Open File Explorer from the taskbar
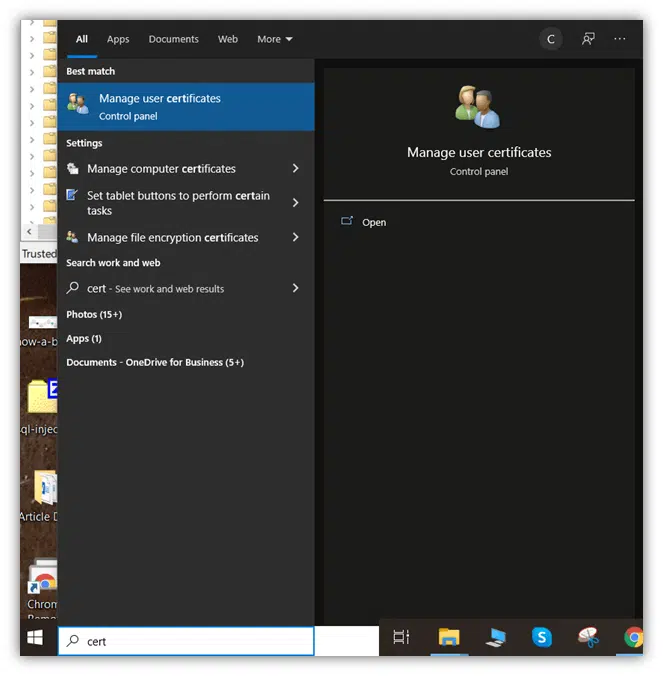Screen dimensions: 663x676 449,637
